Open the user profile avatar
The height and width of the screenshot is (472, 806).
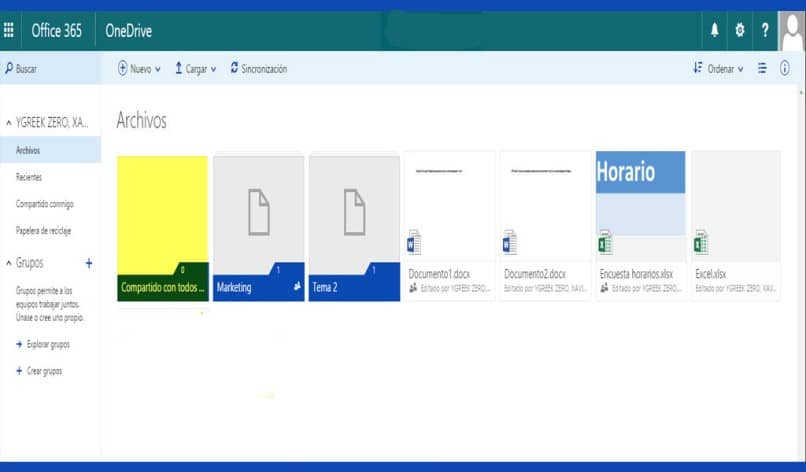(792, 31)
